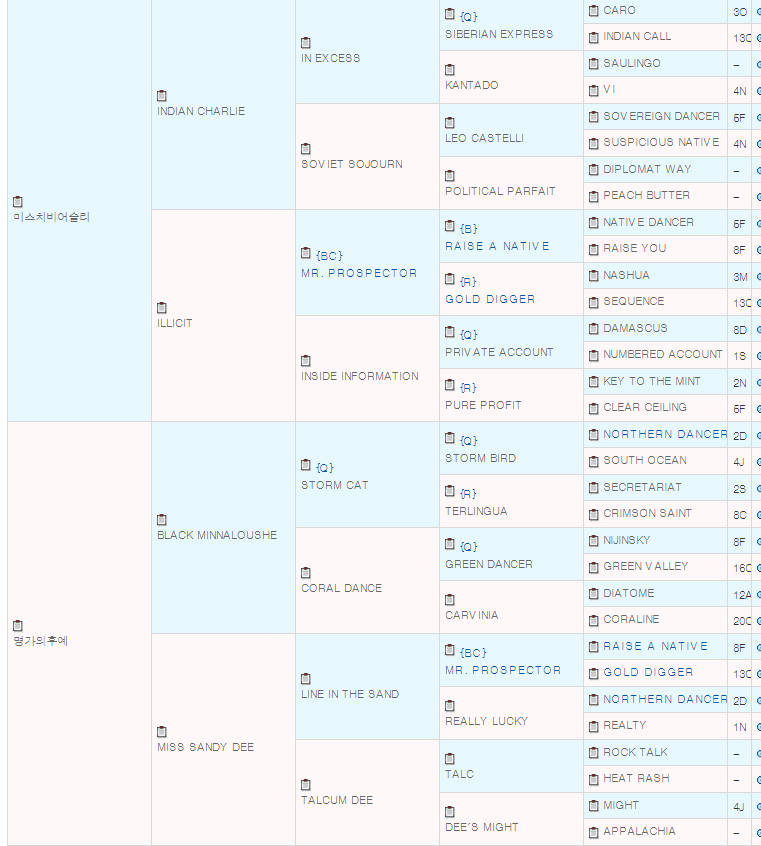Open the LEO CASTELLI pedigree link
Screen dimensions: 761x846
coord(484,138)
